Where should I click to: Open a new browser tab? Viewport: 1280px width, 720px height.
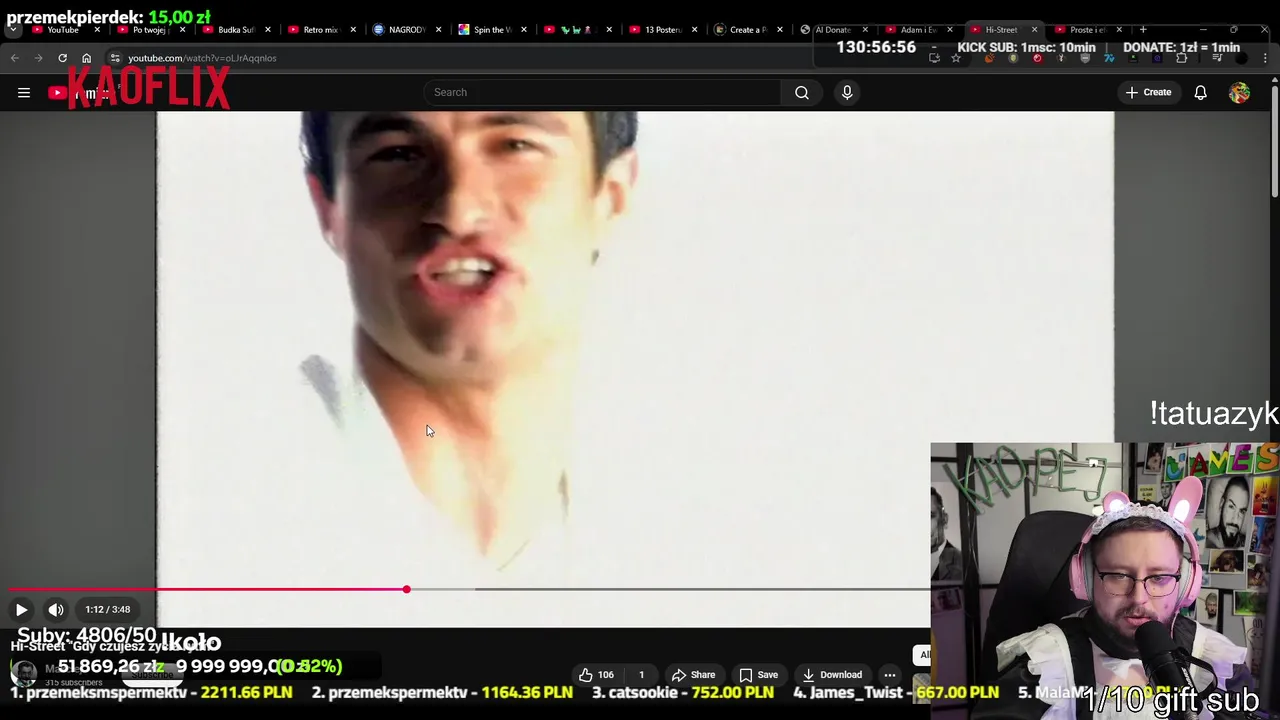(x=1143, y=30)
